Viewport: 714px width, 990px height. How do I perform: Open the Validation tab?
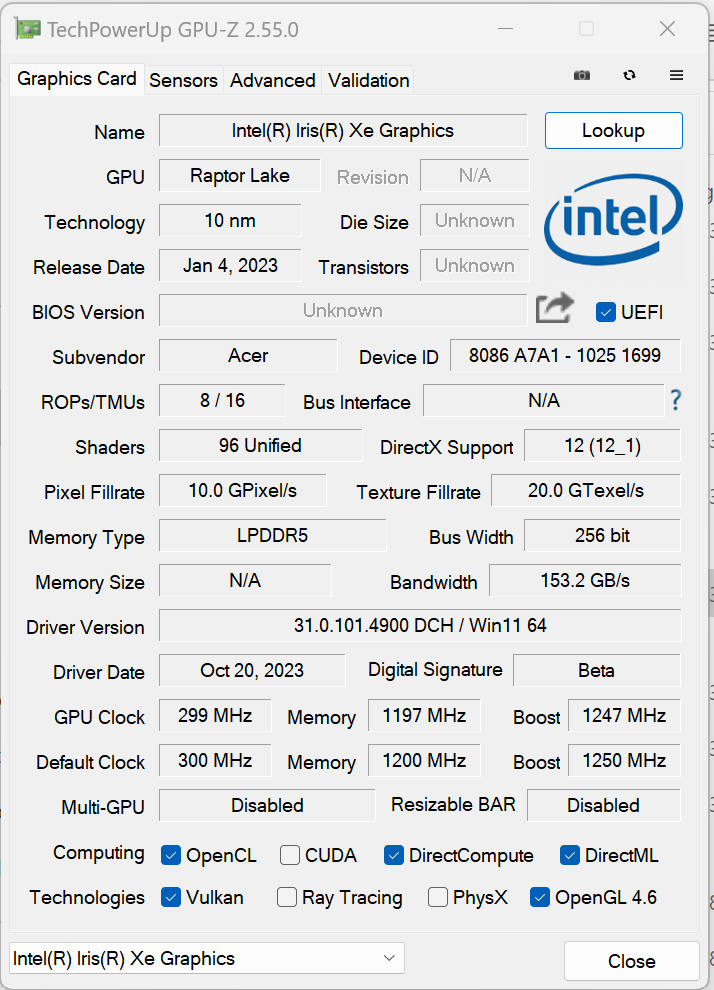[368, 80]
